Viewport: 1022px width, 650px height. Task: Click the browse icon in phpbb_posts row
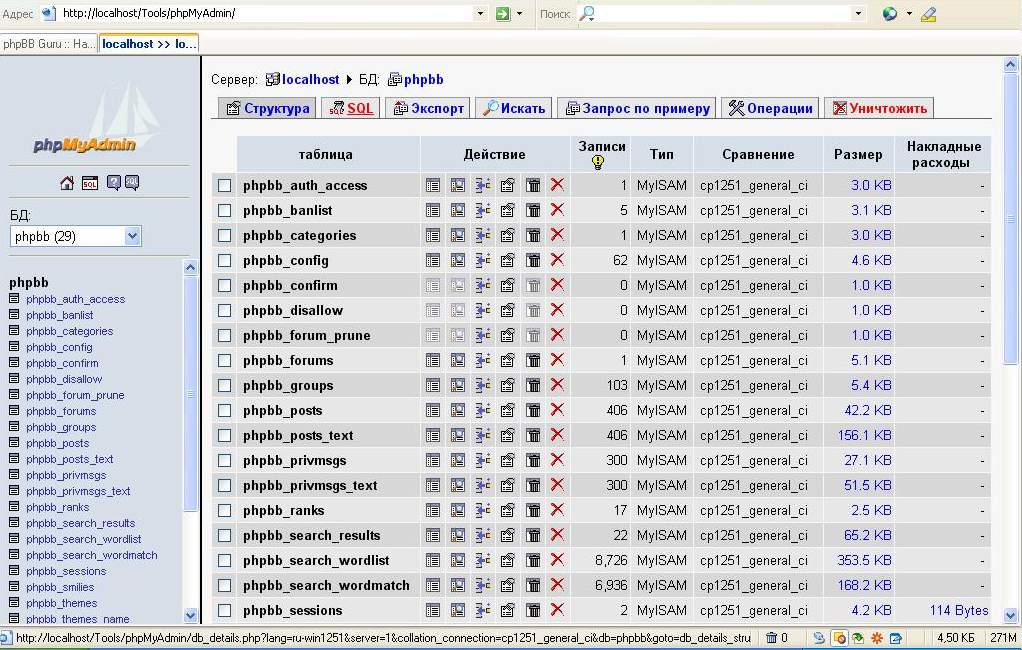(x=433, y=410)
